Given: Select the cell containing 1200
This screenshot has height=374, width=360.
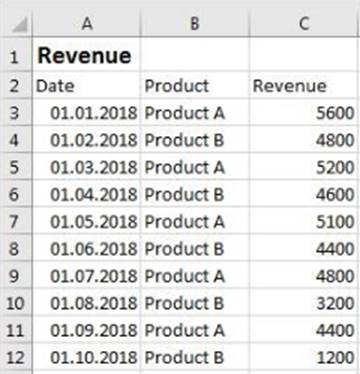Looking at the screenshot, I should 303,358.
